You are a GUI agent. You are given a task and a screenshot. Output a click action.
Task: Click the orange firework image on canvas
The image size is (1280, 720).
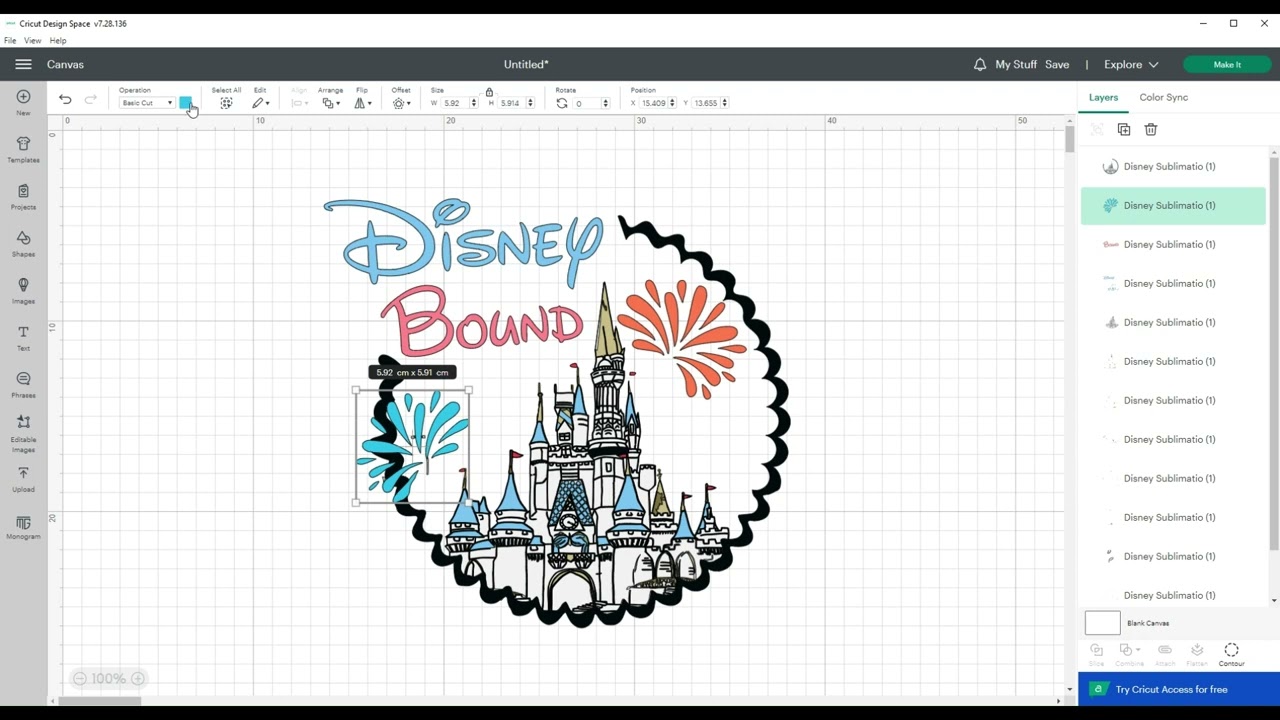coord(682,338)
